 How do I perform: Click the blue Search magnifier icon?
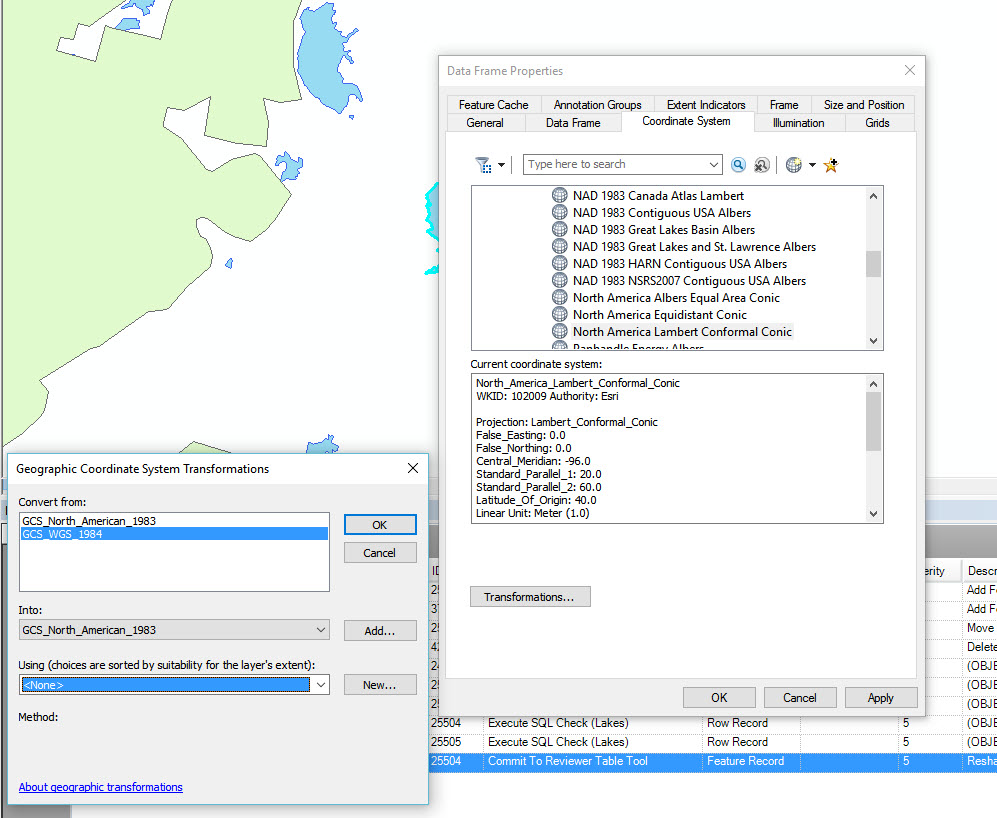738,165
